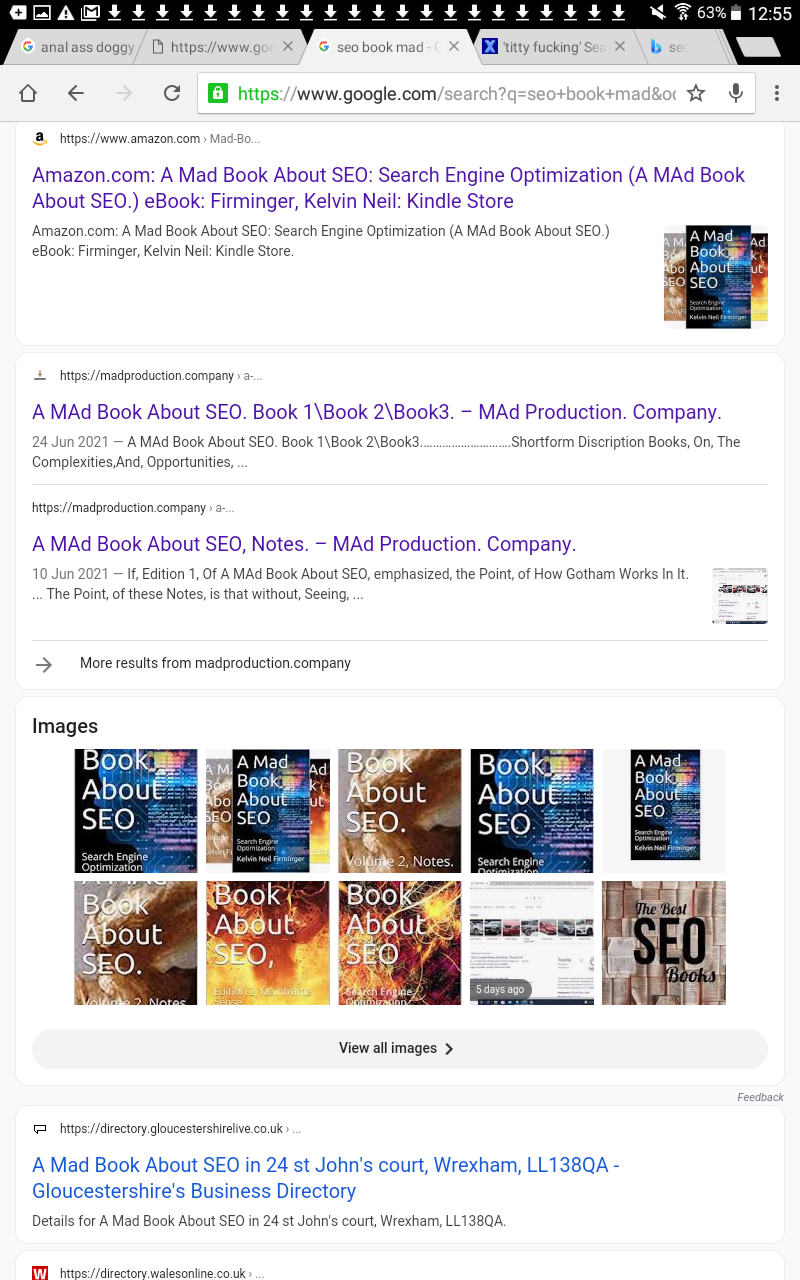Open the Amazon A Mad Book About SEO result
800x1280 pixels.
388,188
